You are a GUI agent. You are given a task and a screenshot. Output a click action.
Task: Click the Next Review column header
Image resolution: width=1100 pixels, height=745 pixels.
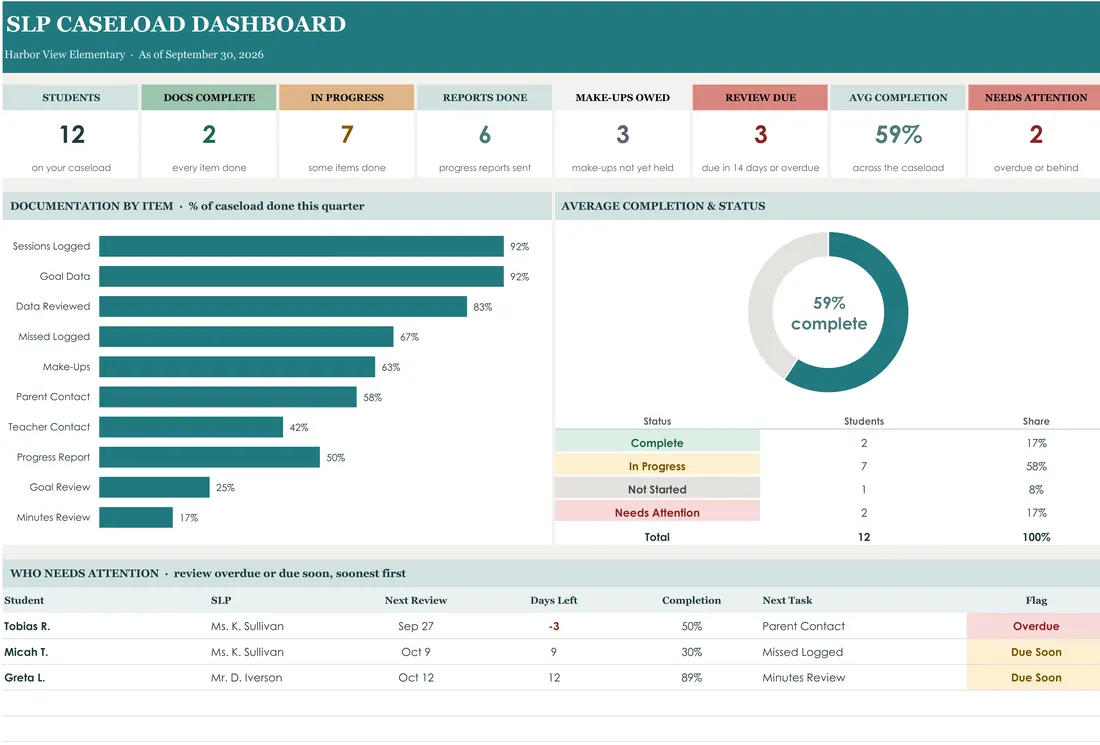[x=415, y=600]
